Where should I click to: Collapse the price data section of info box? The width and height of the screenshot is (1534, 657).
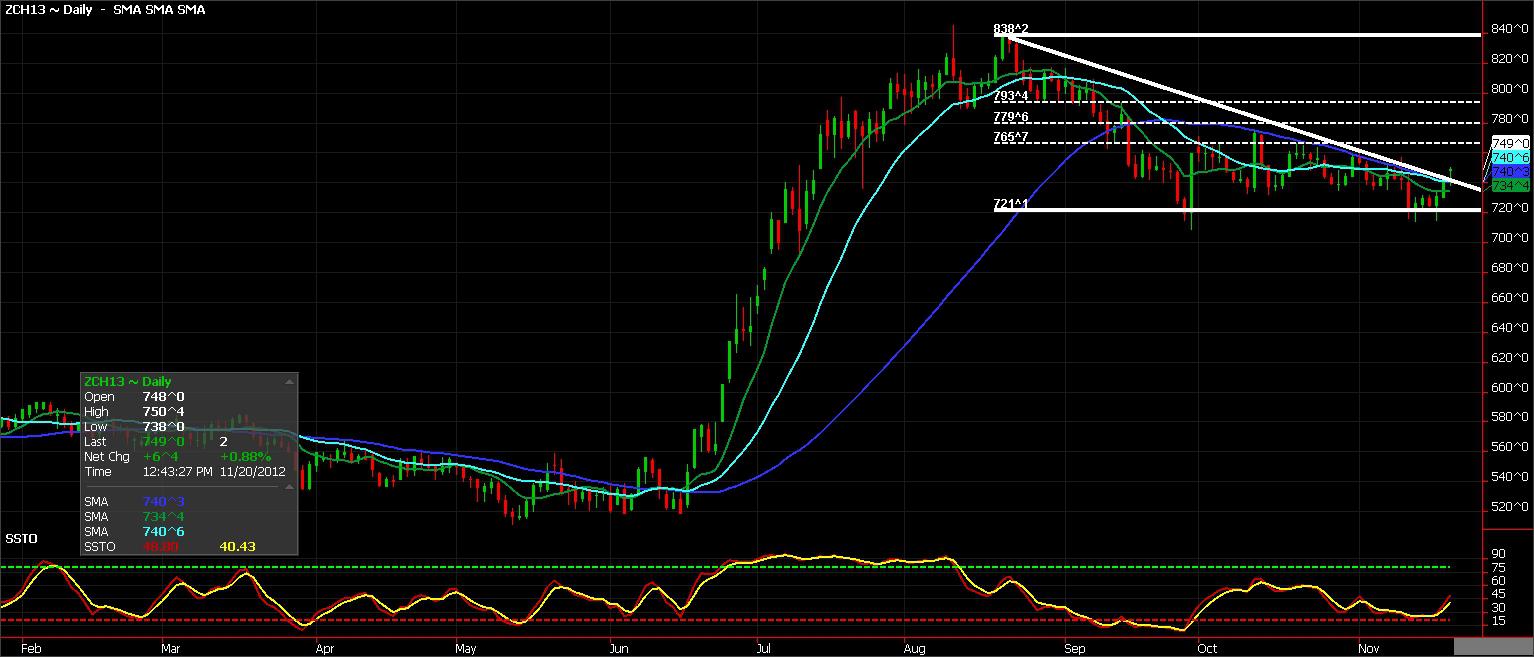(x=290, y=382)
